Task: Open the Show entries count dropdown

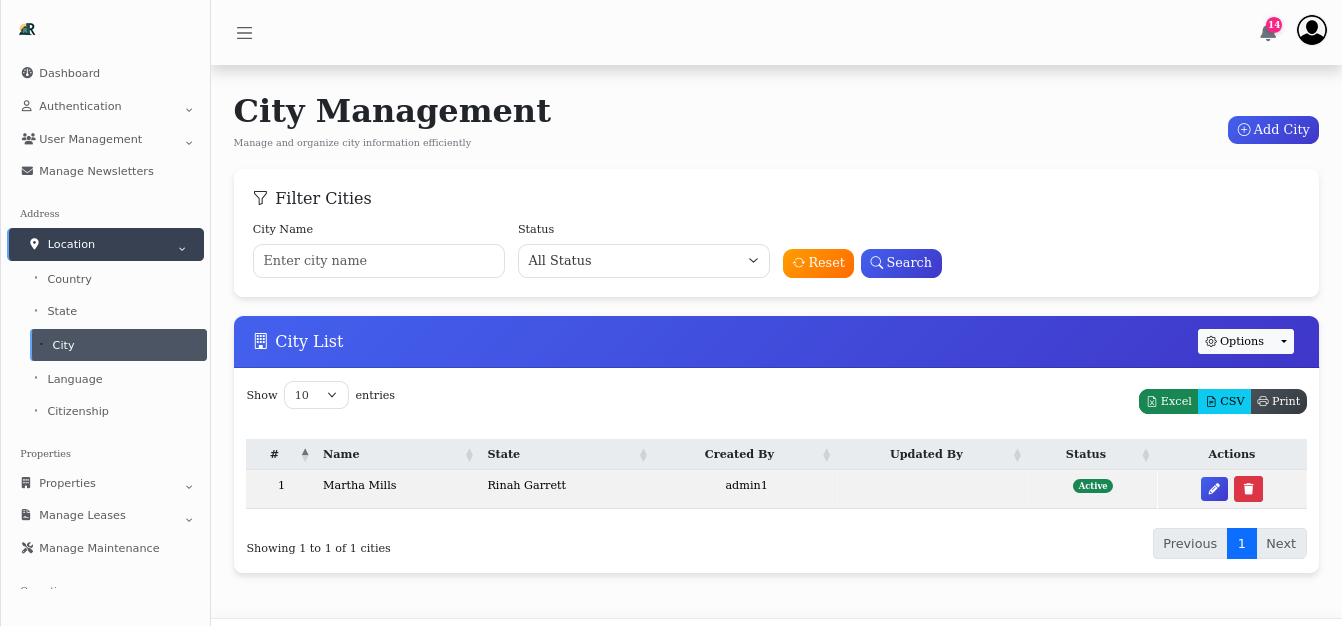Action: (315, 394)
